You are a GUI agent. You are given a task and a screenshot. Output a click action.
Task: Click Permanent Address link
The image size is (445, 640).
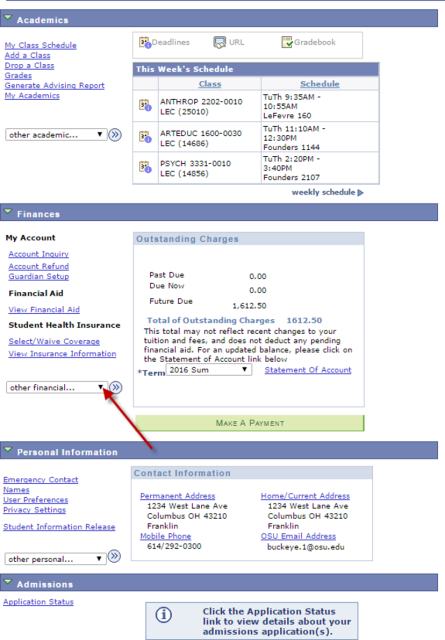pos(178,496)
